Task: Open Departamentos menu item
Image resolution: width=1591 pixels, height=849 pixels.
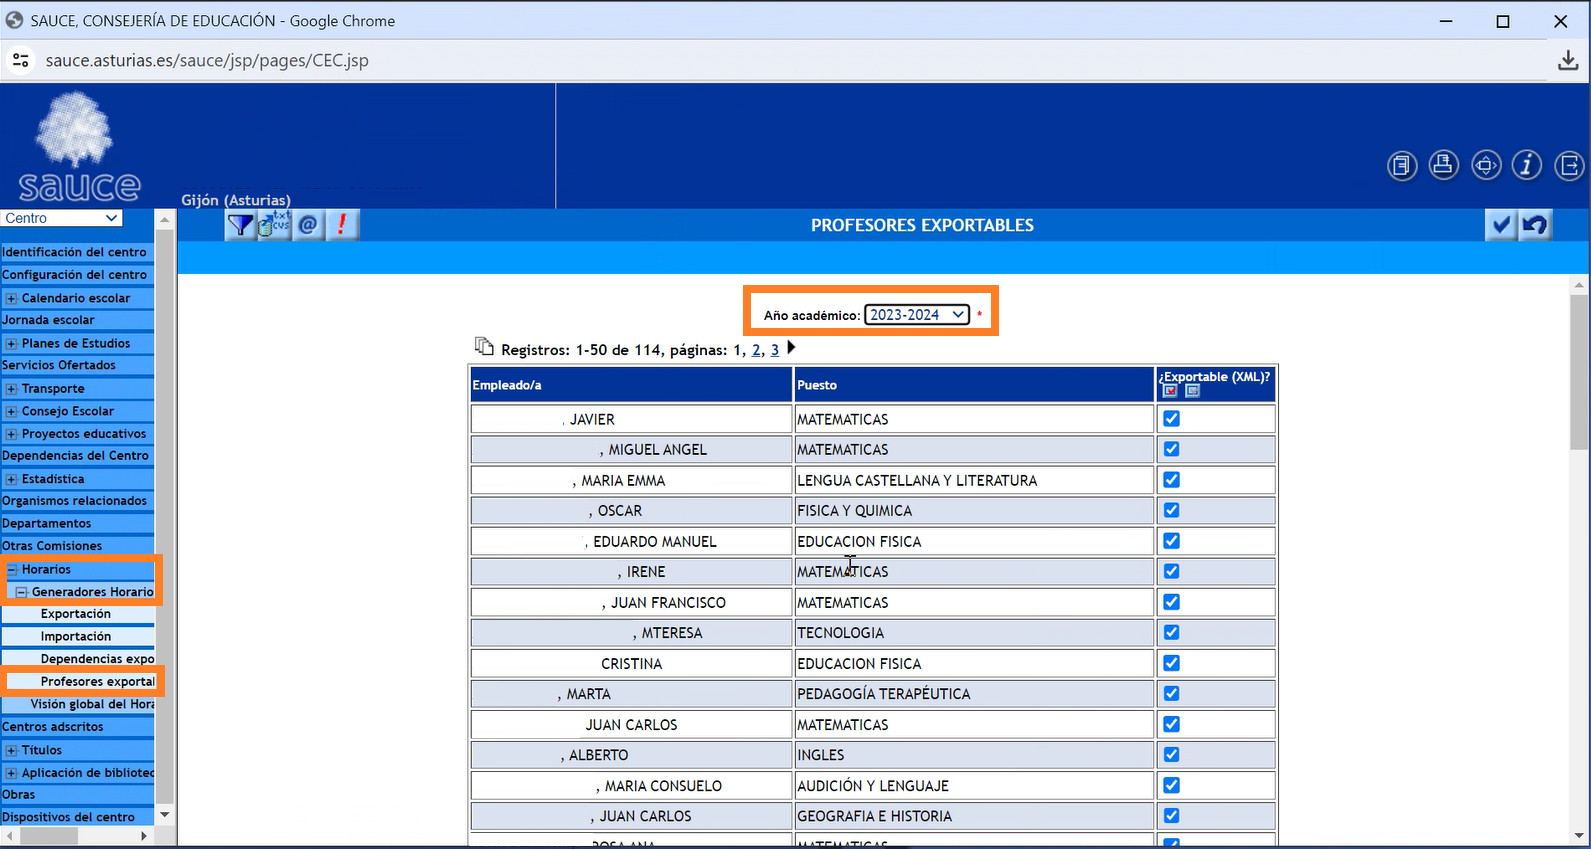Action: 46,524
